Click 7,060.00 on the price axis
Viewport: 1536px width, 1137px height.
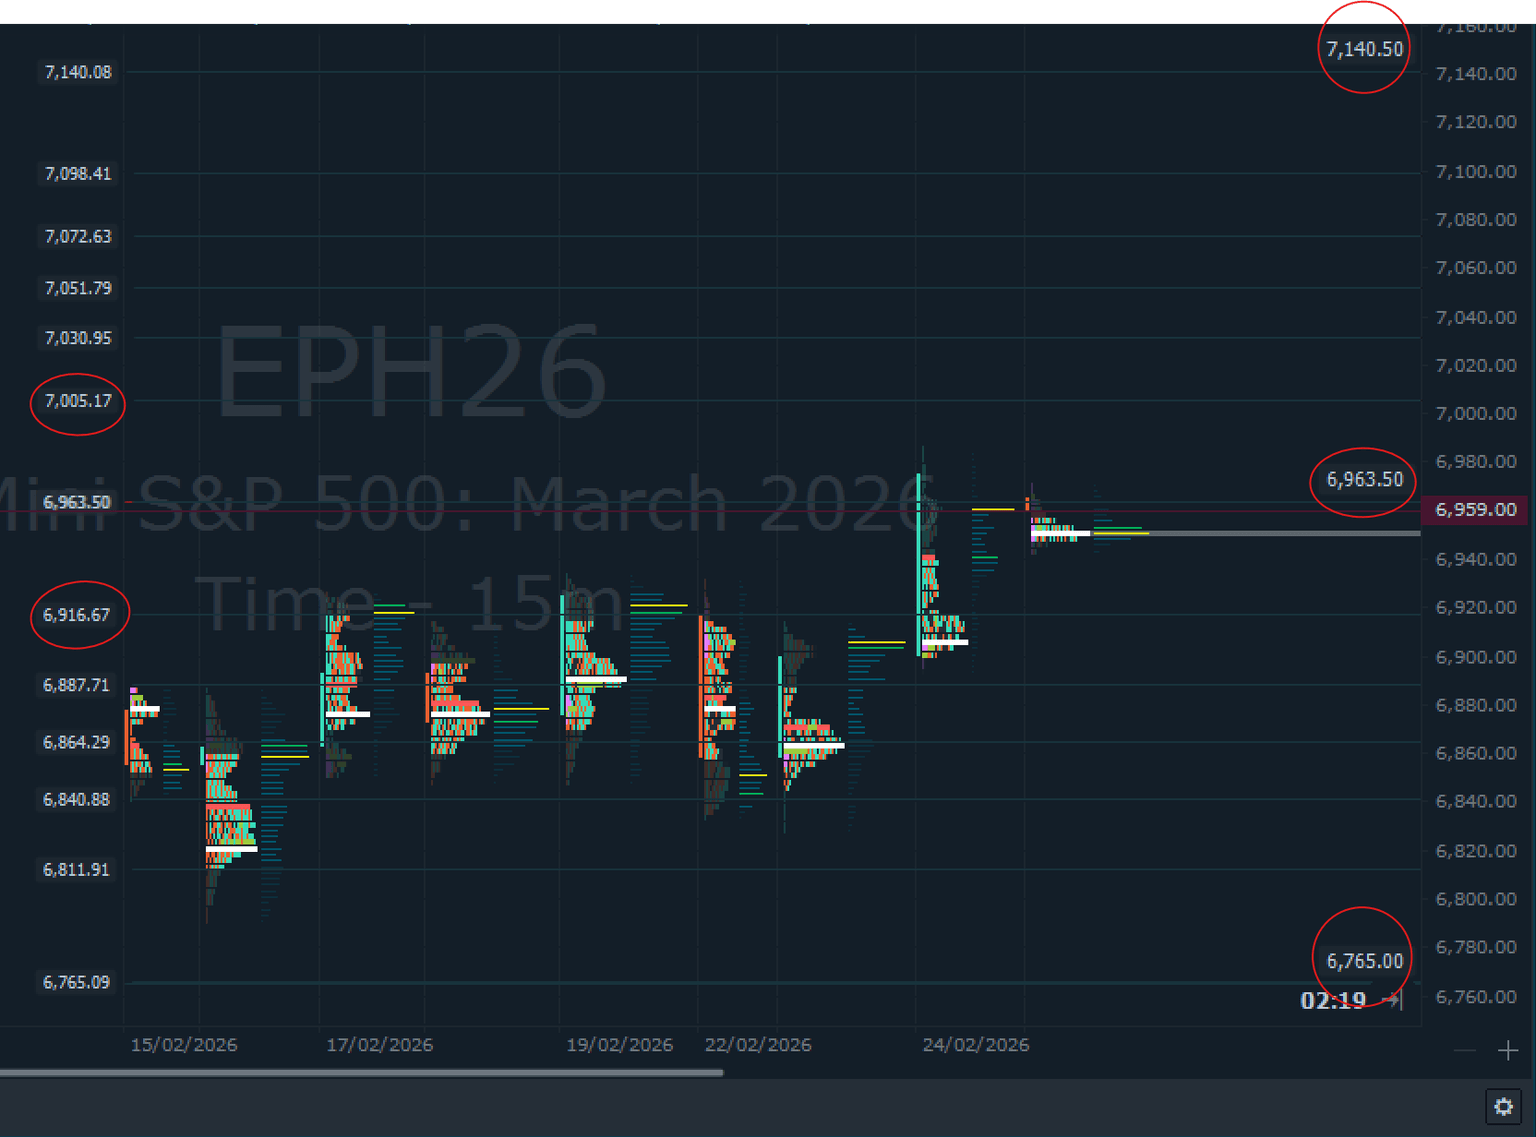click(x=1476, y=268)
